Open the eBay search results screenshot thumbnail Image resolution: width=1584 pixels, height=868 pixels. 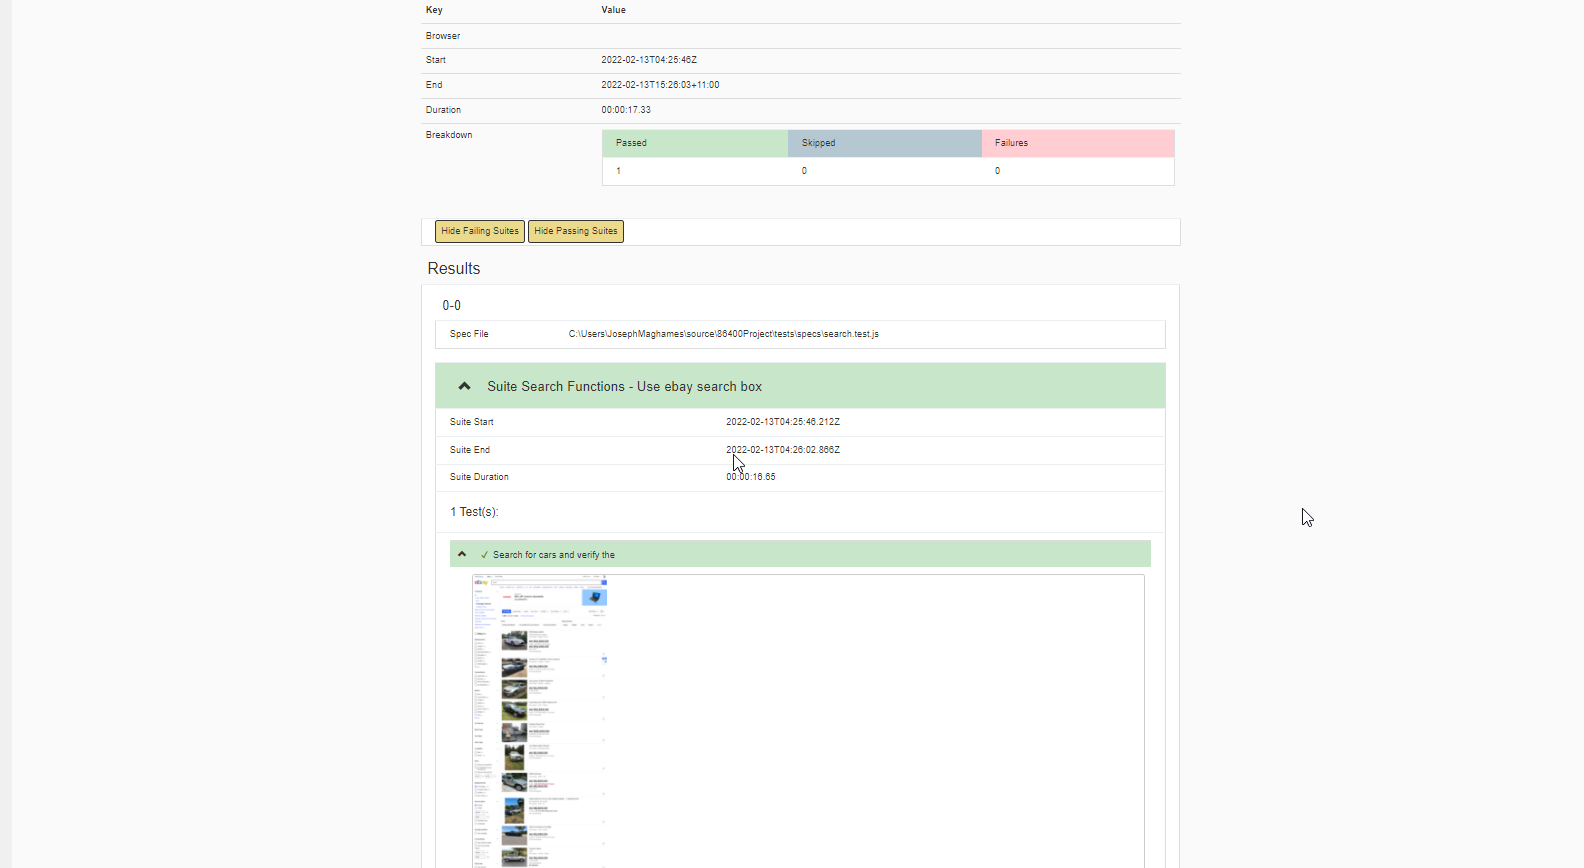[540, 720]
